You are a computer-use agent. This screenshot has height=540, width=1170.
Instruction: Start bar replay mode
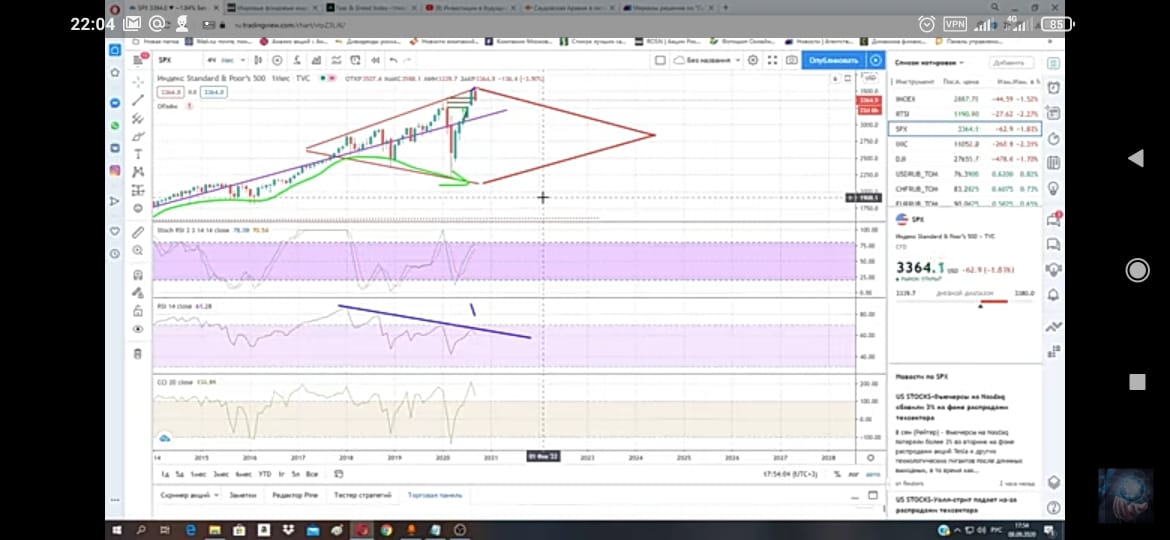pyautogui.click(x=373, y=60)
